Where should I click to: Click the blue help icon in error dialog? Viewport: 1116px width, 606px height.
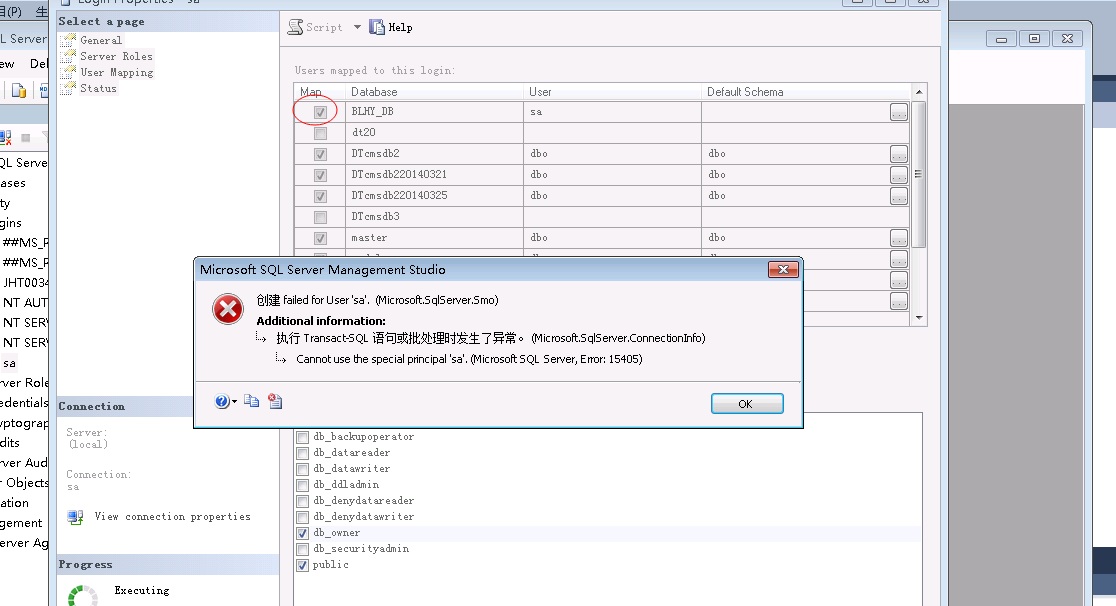(x=222, y=401)
